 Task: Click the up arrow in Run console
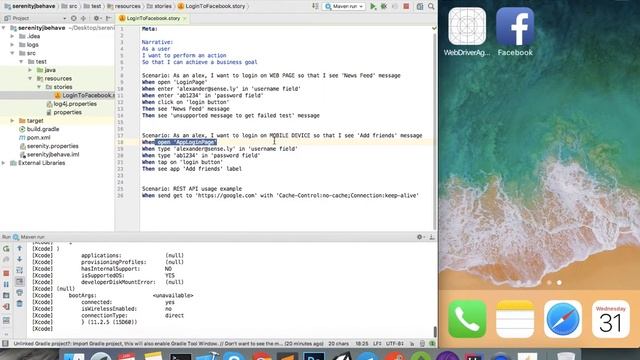(x=19, y=248)
